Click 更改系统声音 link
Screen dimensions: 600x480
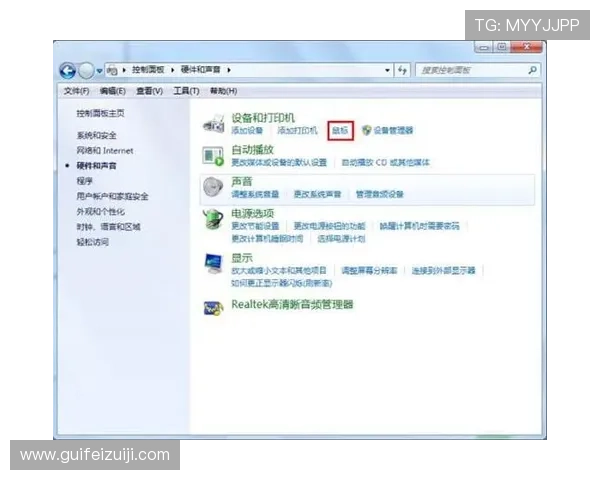(317, 194)
